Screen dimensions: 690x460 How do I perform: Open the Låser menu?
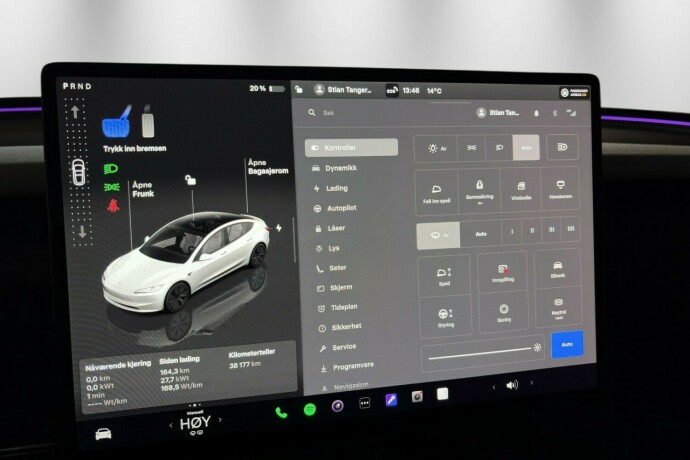point(331,228)
